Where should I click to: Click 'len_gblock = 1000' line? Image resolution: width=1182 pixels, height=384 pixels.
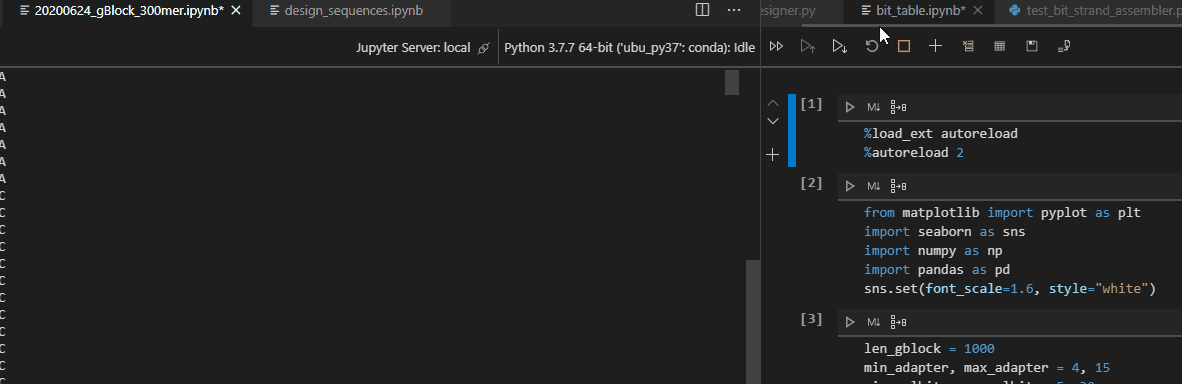pyautogui.click(x=929, y=349)
